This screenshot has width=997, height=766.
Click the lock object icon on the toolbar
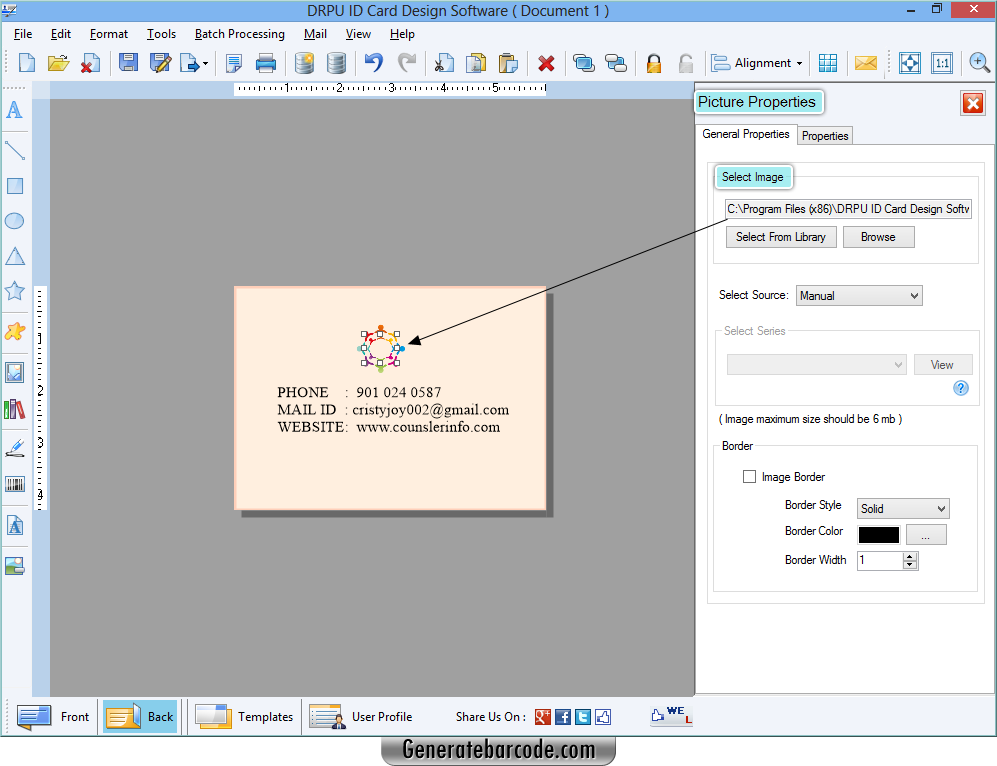click(x=653, y=62)
